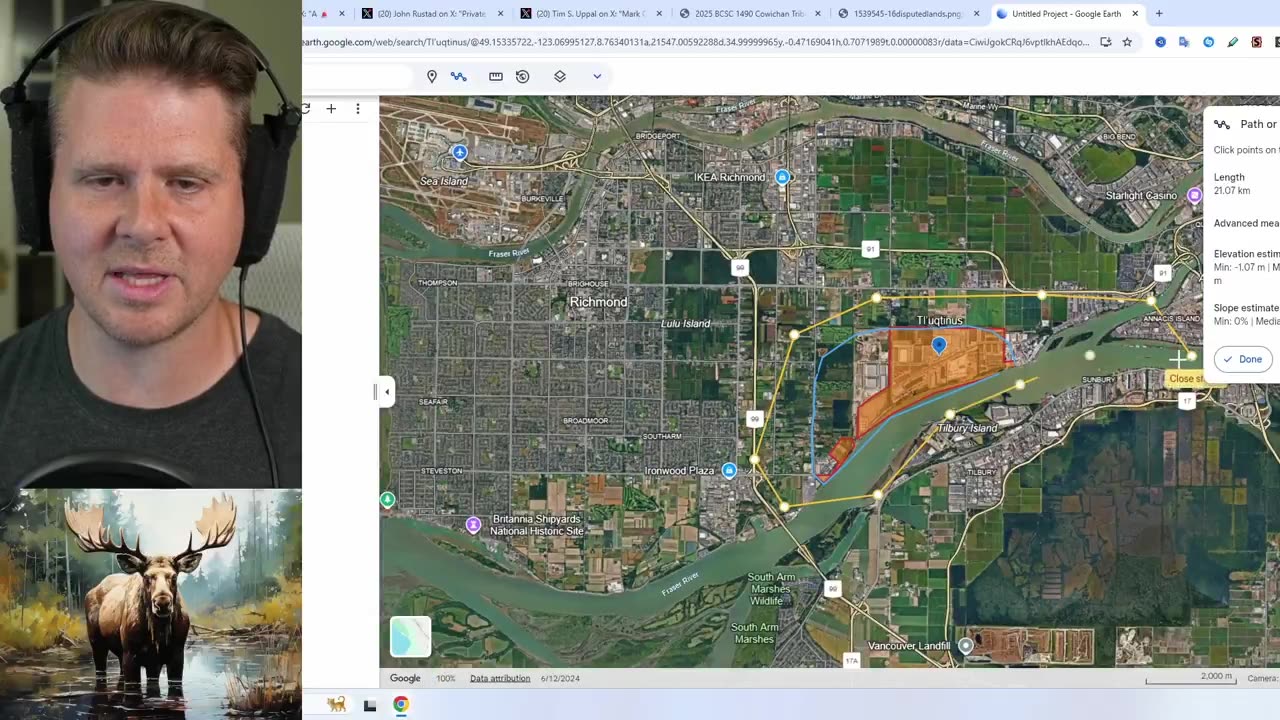Screen dimensions: 1280x720
Task: Activate the Measure distance ruler tool
Action: [496, 77]
